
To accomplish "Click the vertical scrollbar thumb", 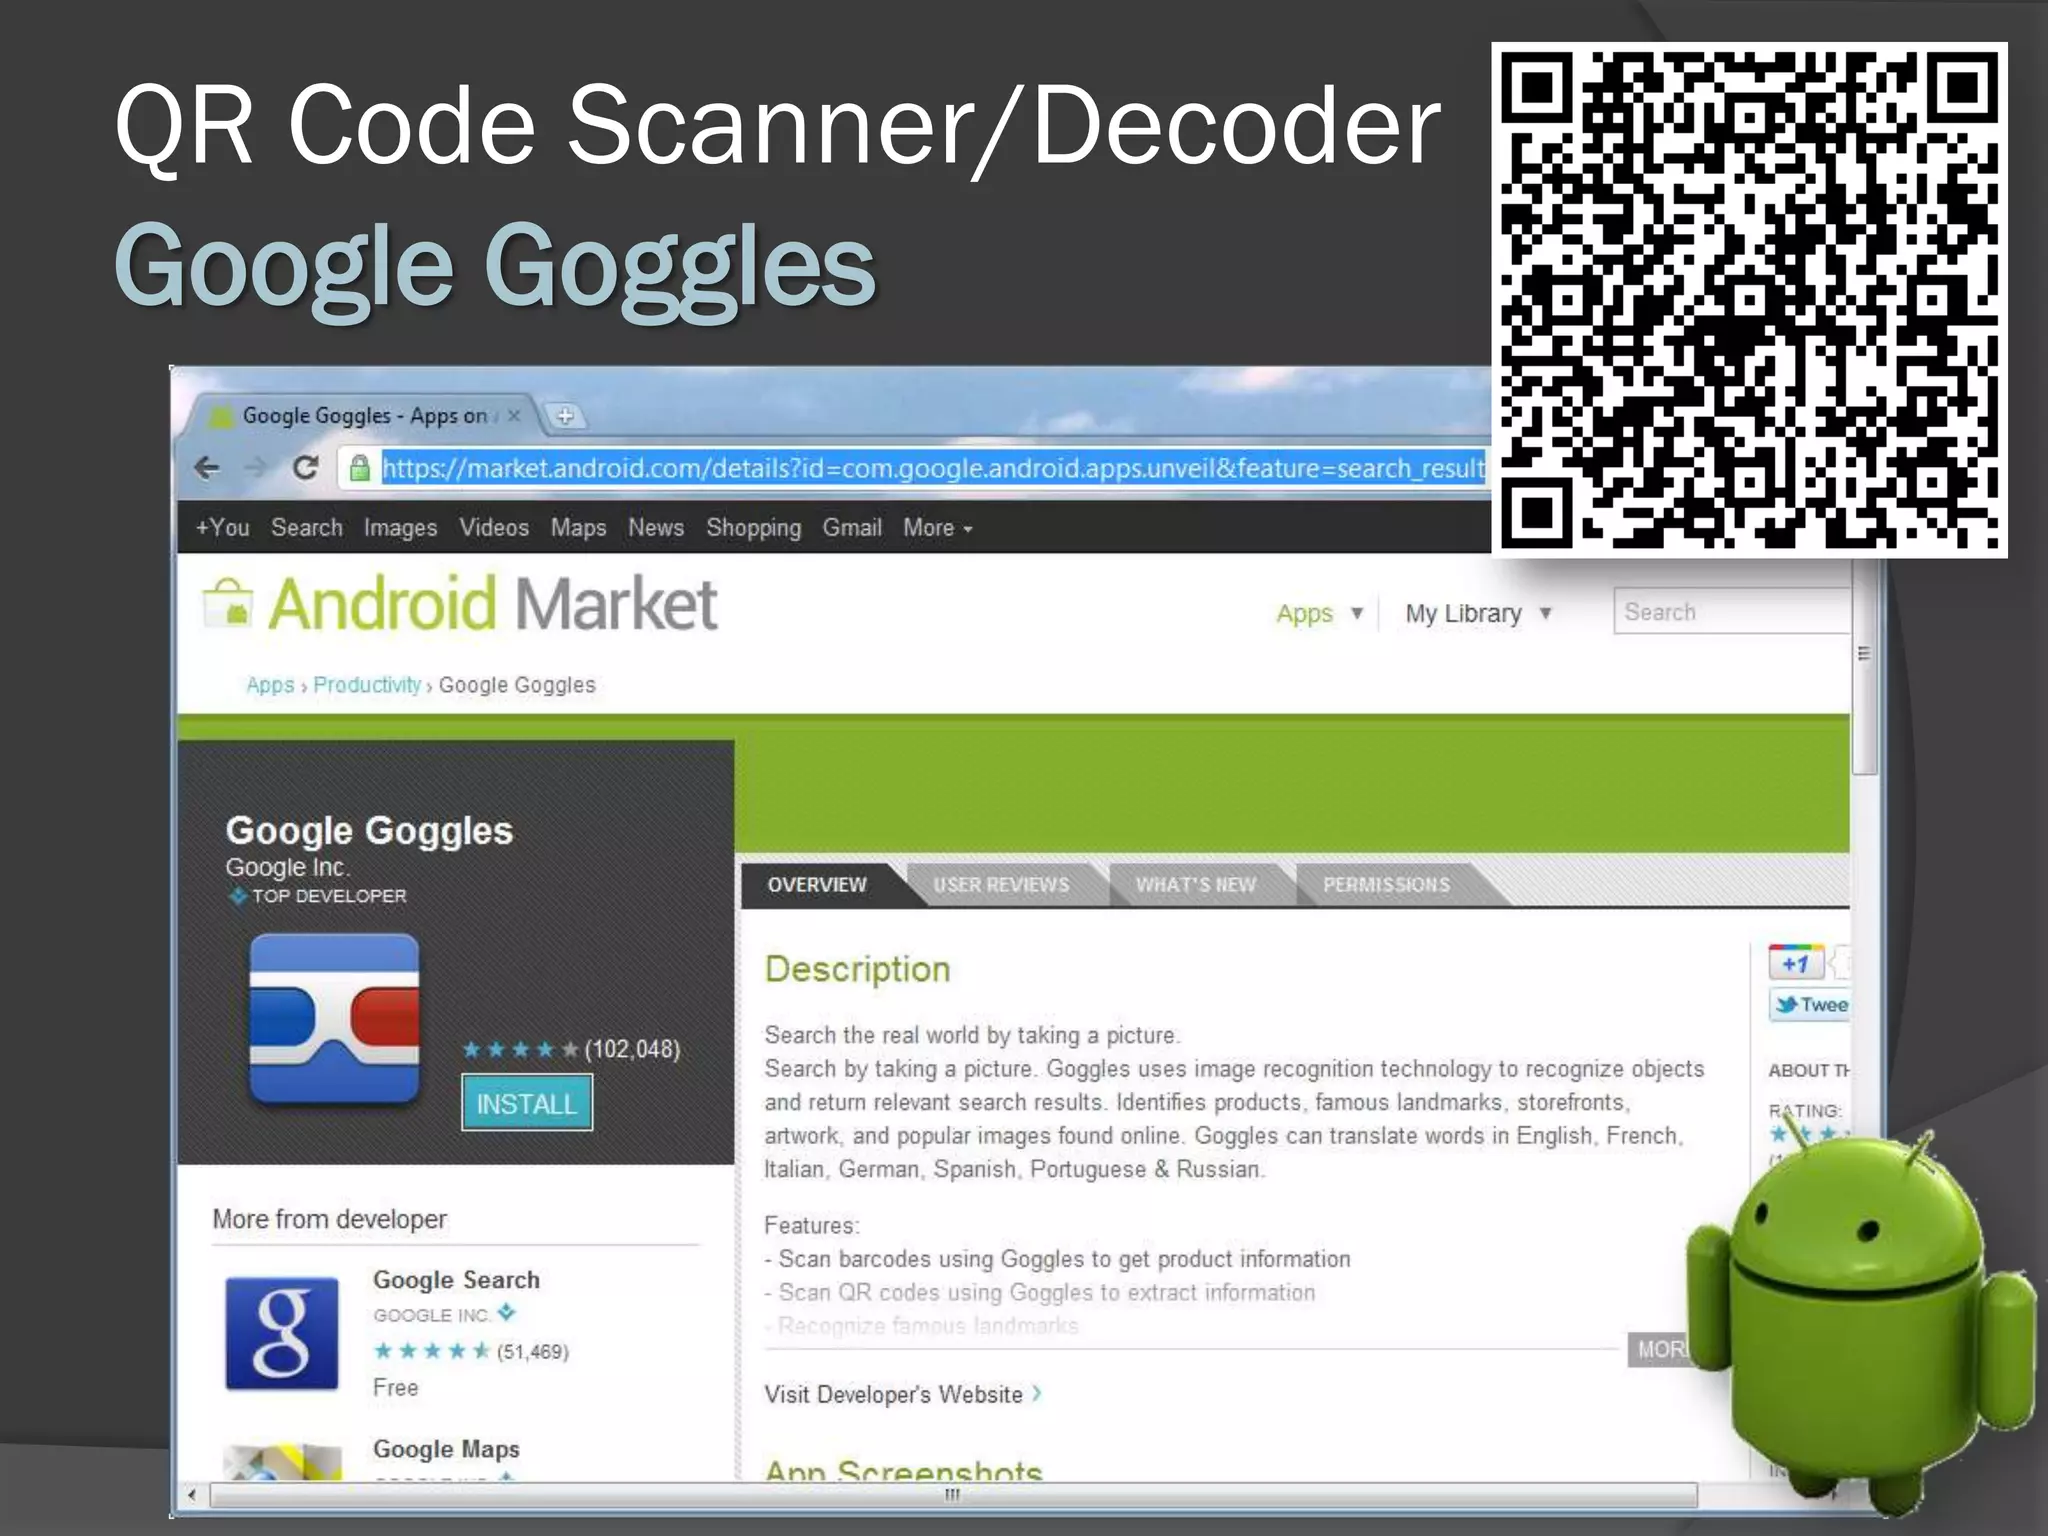I will point(1863,665).
